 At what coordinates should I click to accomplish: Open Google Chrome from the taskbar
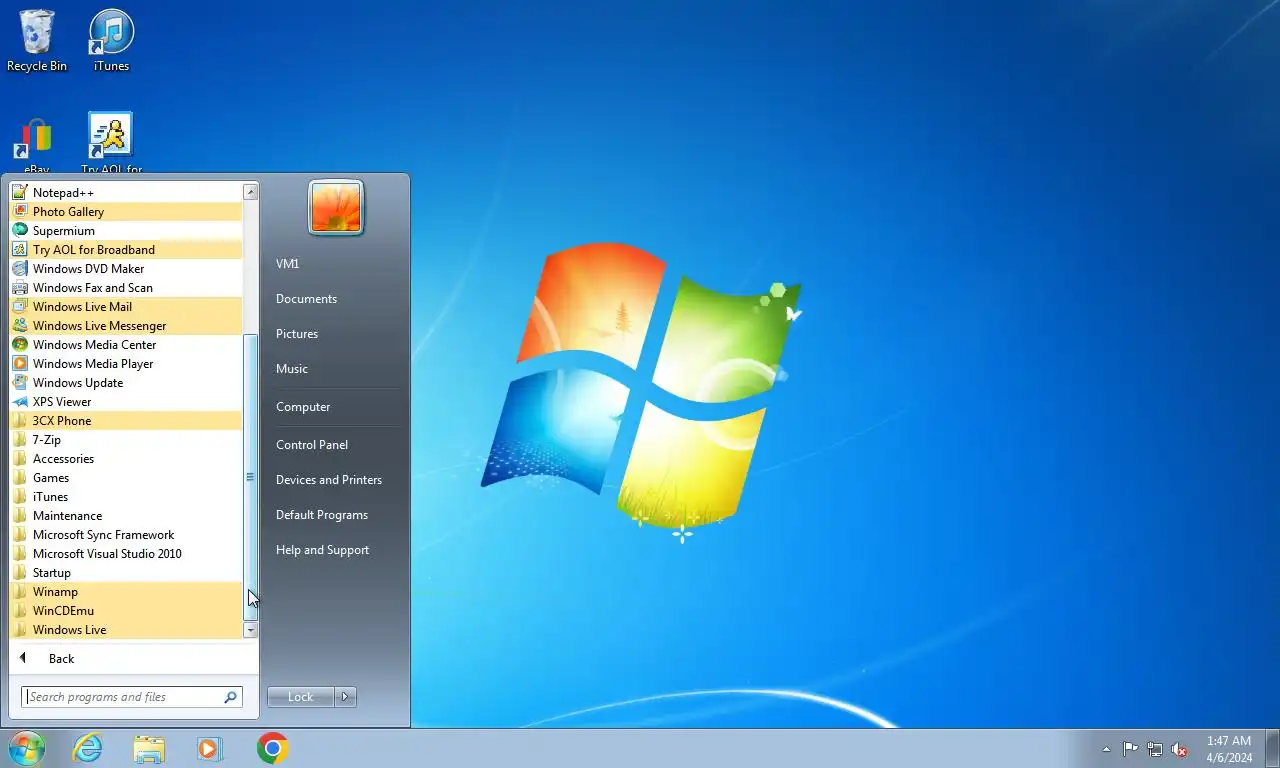[272, 748]
